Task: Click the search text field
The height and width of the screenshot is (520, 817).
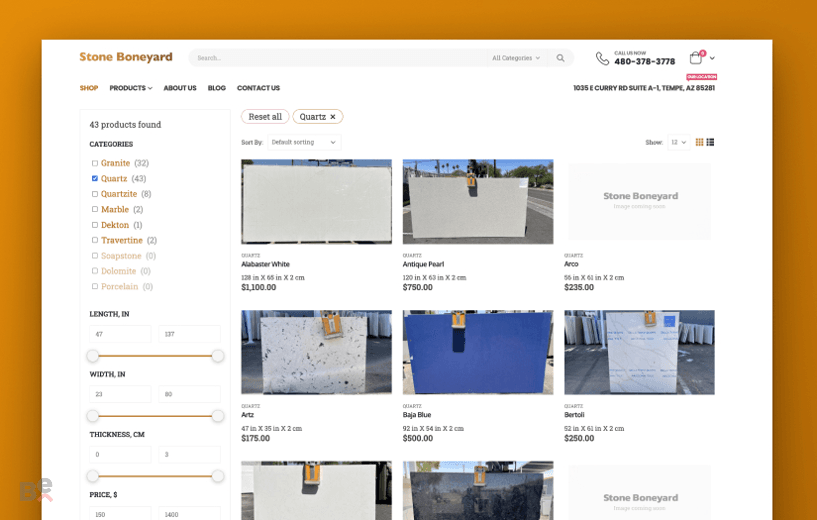Action: (339, 58)
